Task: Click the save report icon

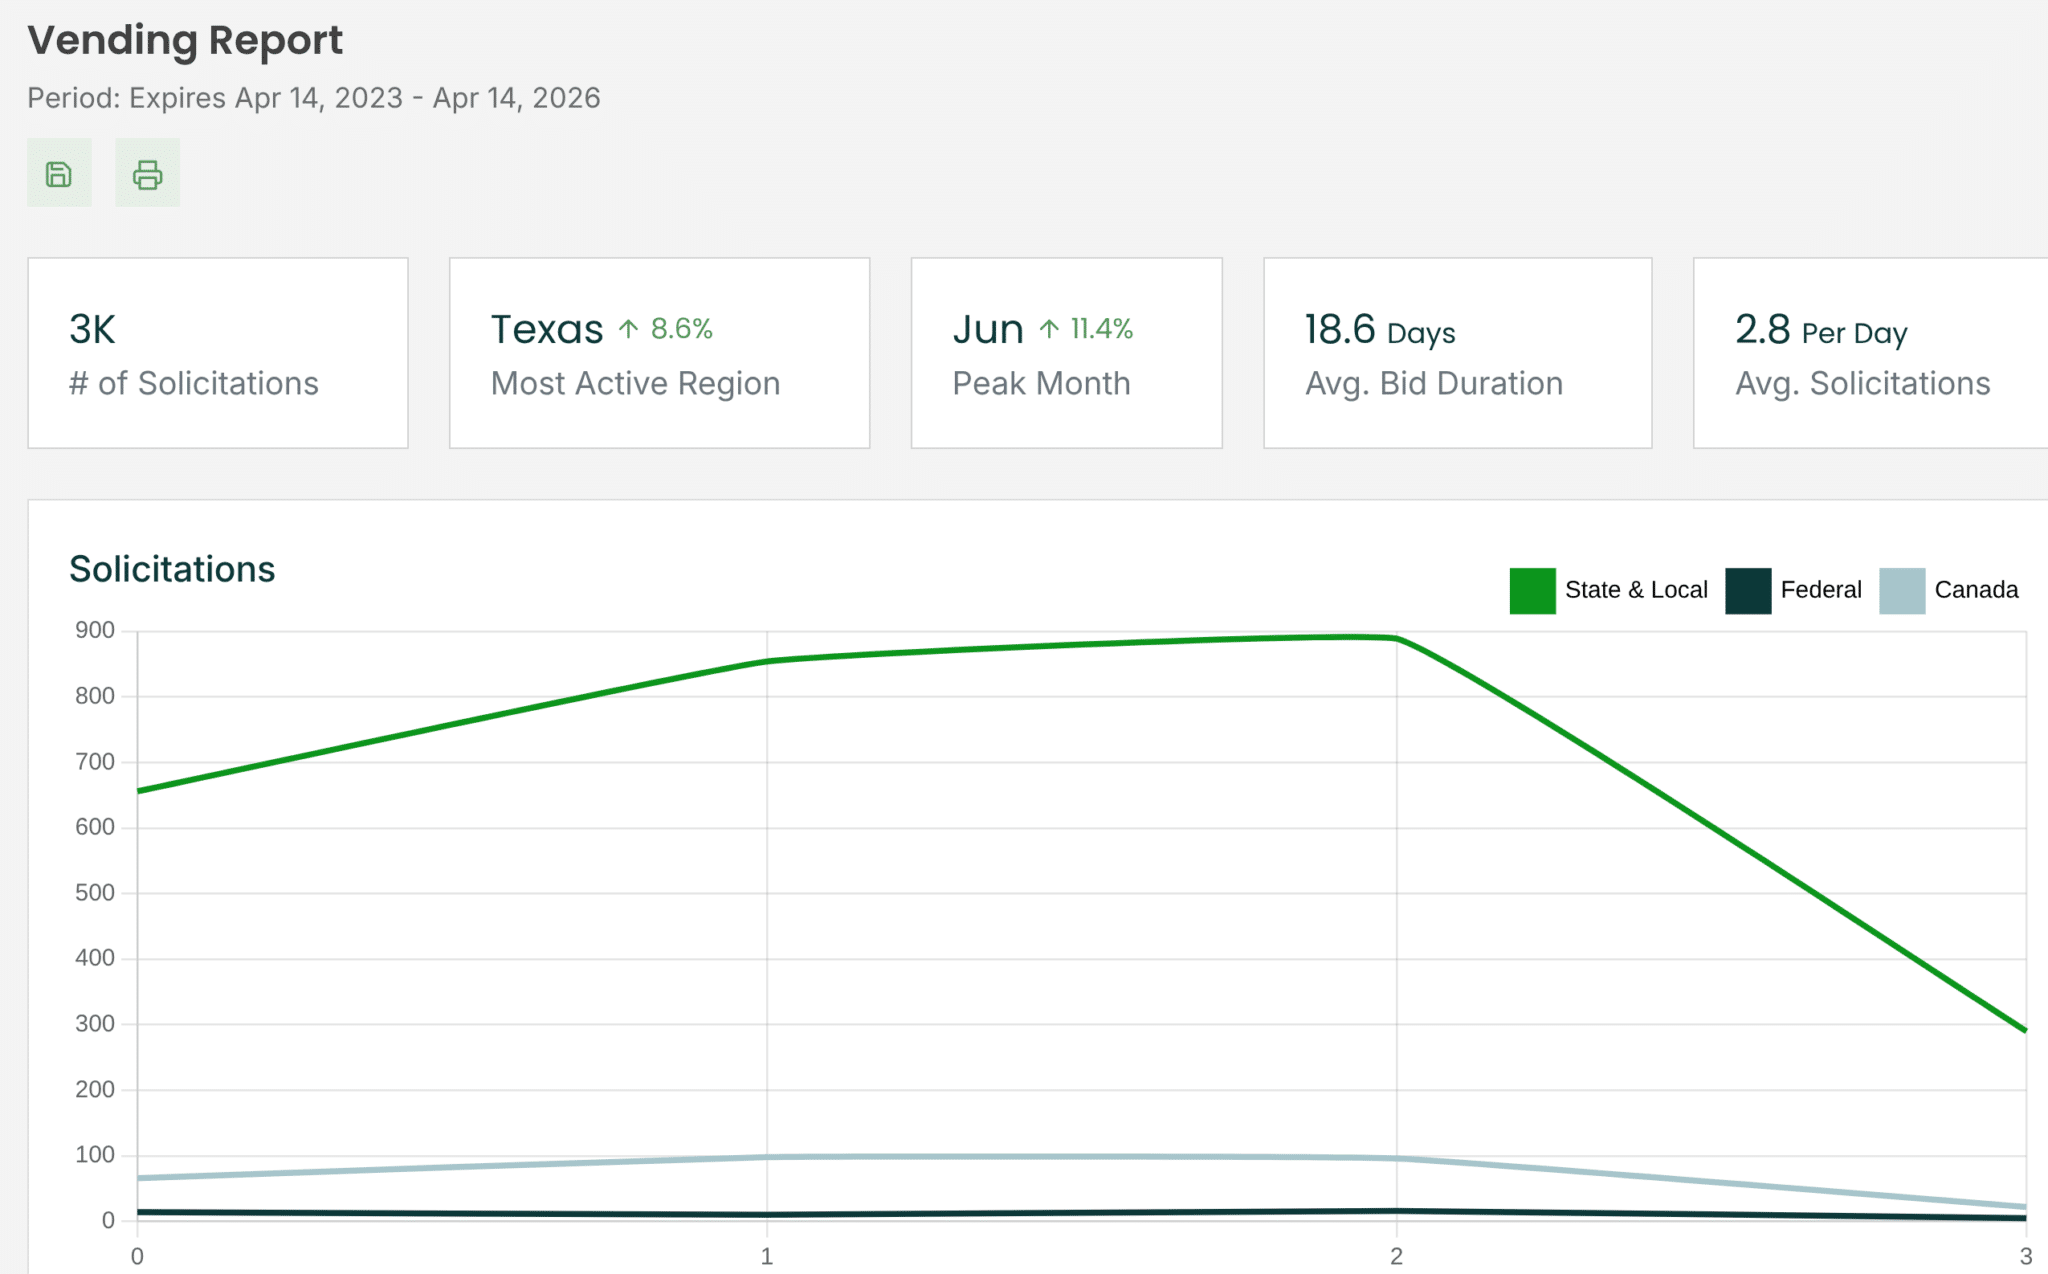Action: point(59,174)
